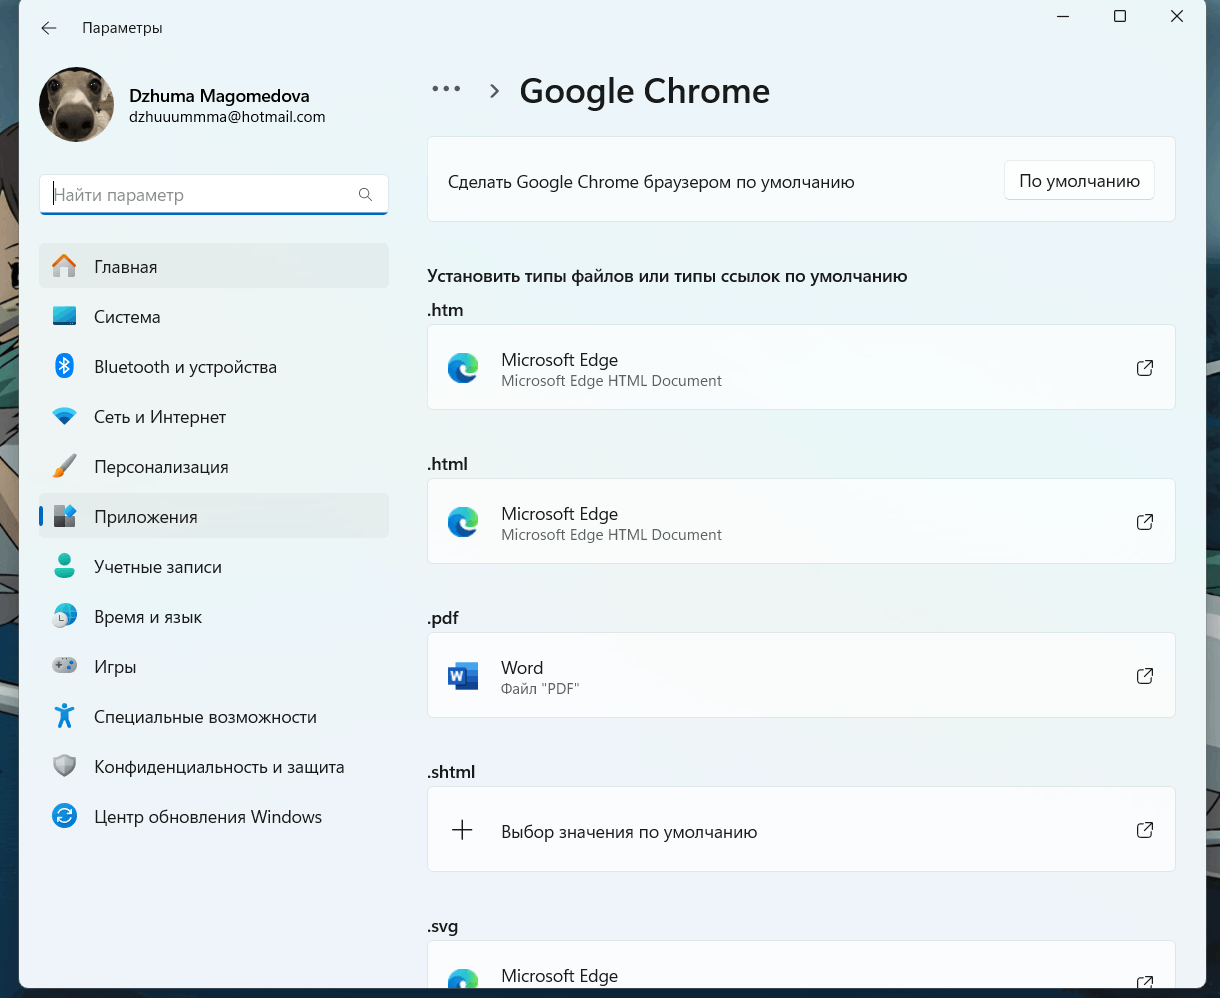Change the .svg default Microsoft Edge
Screen dimensions: 1220x998
pos(801,965)
